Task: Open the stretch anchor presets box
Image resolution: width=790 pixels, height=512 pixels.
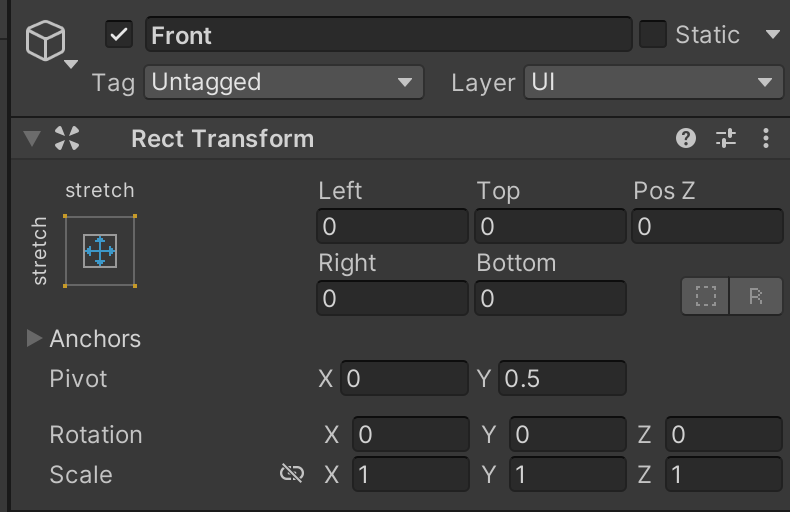Action: pos(100,250)
